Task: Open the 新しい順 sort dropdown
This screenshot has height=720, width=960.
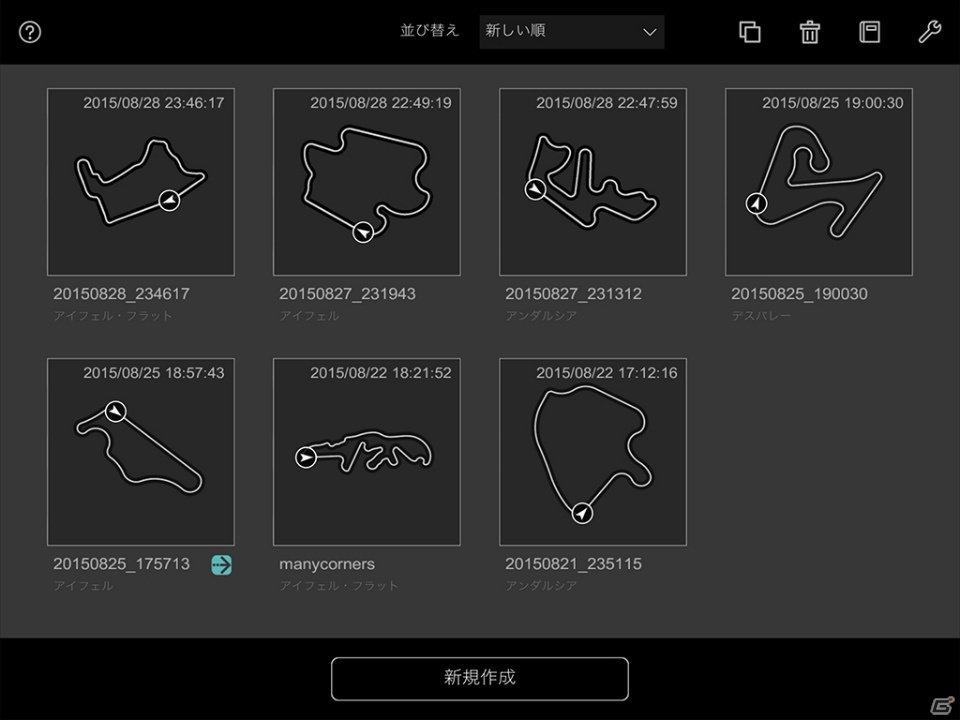Action: click(572, 32)
